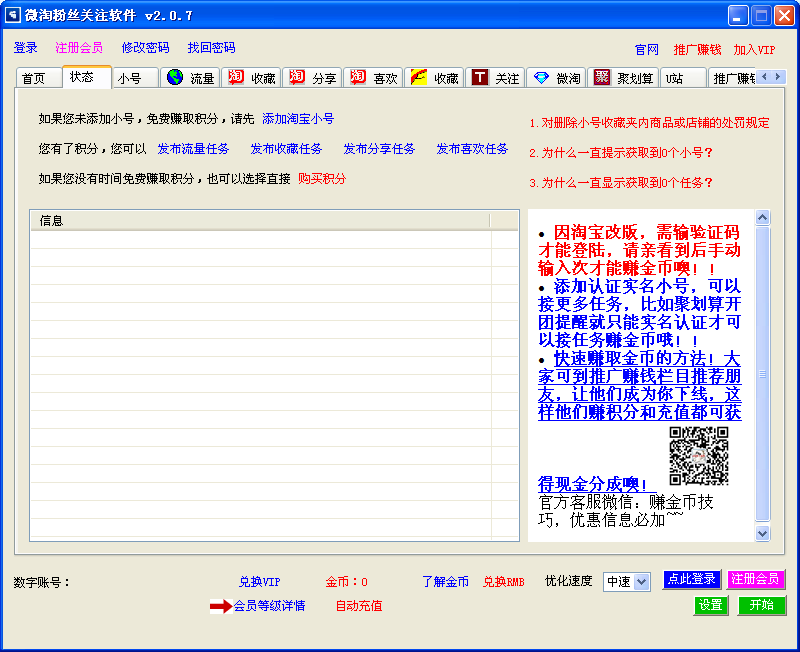The image size is (800, 652).
Task: Open the 优化速度 dropdown showing 中速
Action: 627,582
